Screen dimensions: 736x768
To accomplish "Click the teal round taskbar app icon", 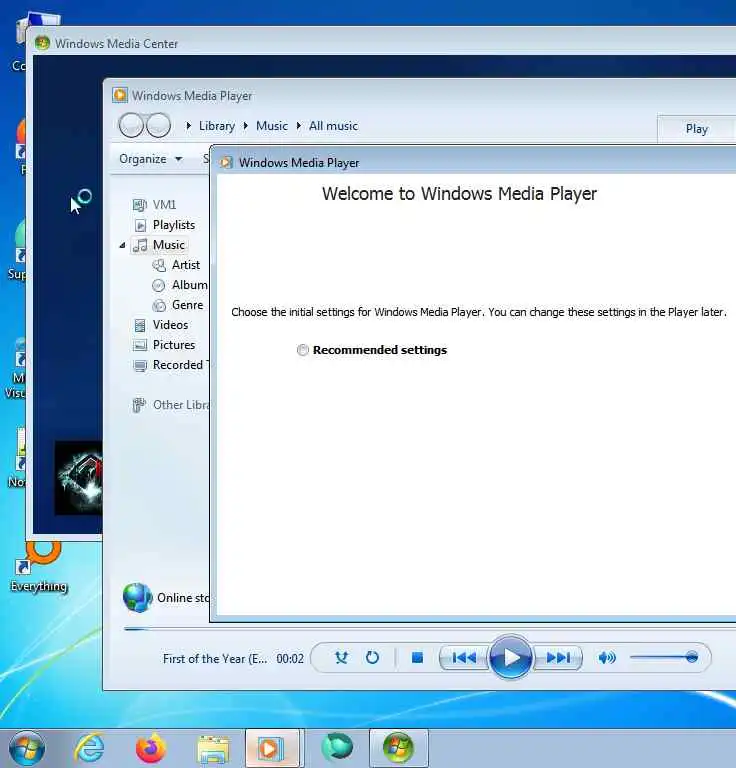I will 337,747.
